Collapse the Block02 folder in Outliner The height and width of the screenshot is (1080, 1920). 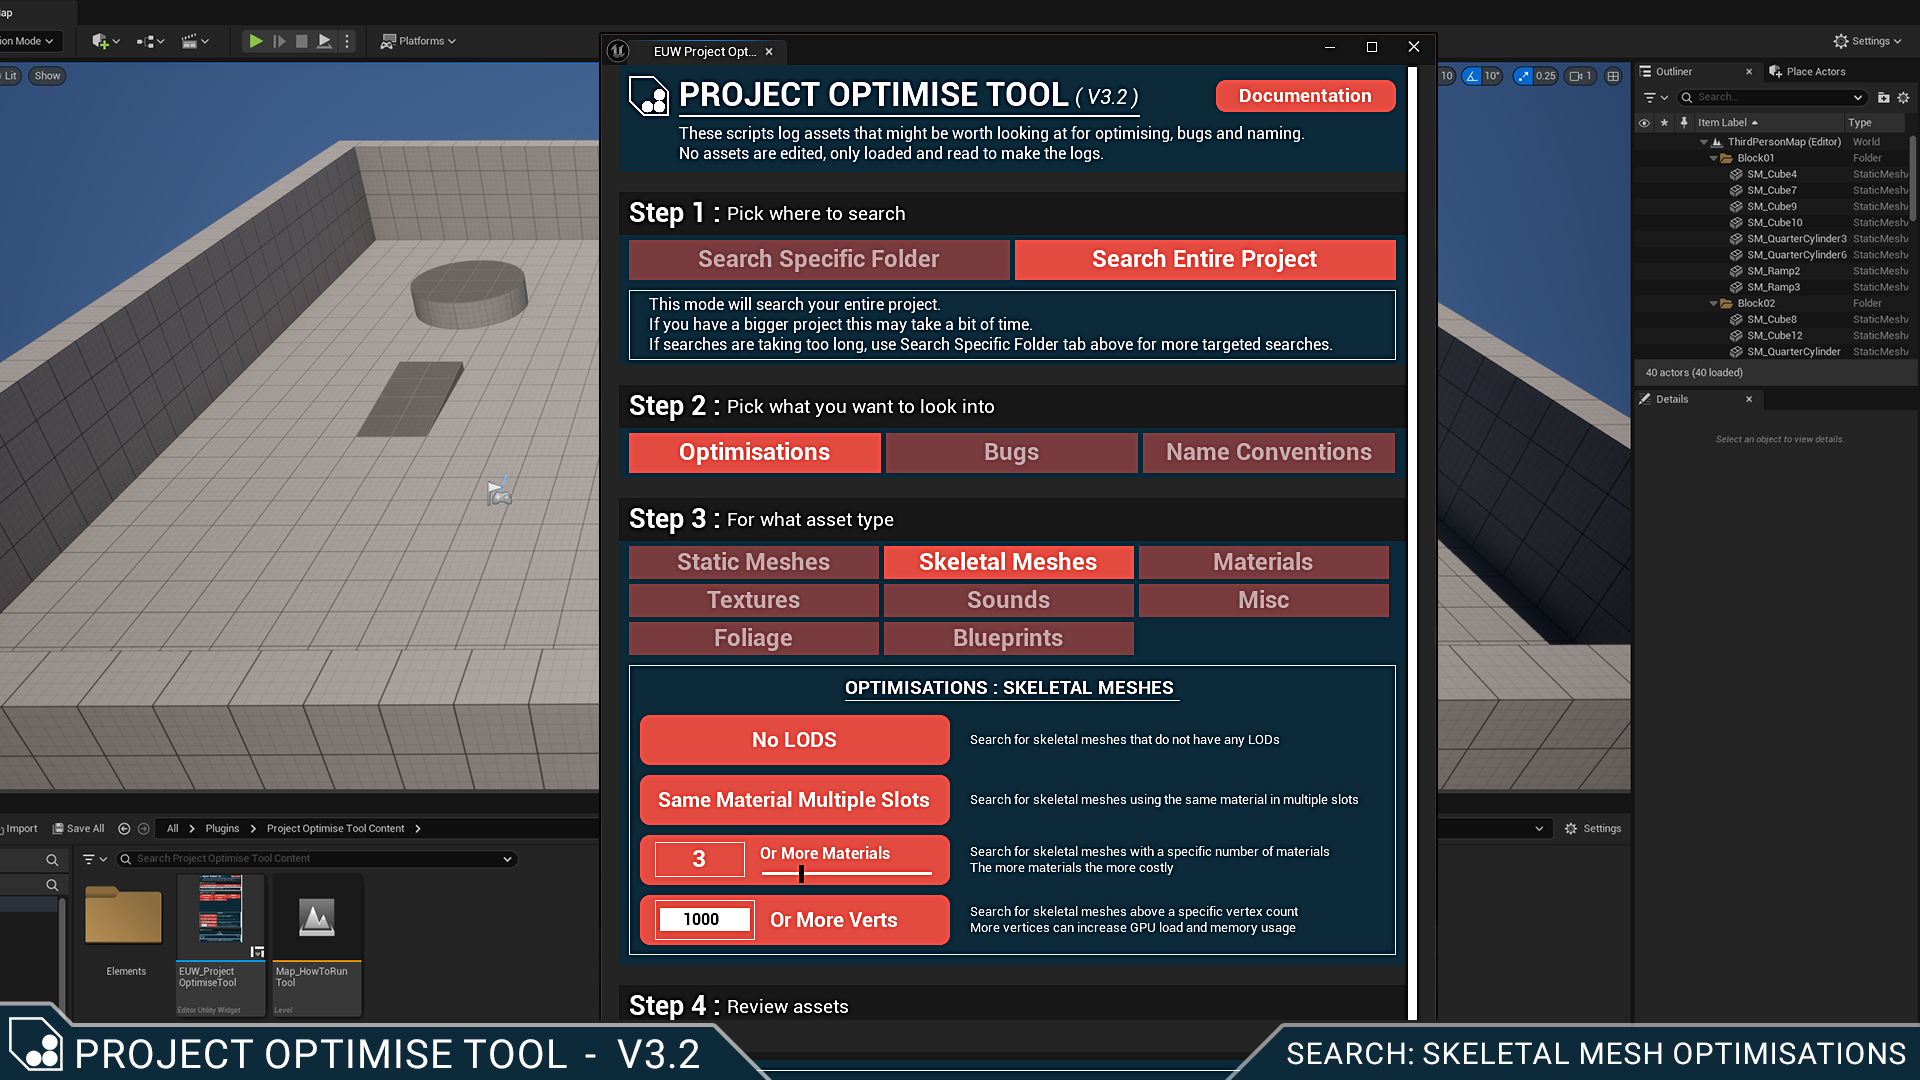[1713, 303]
